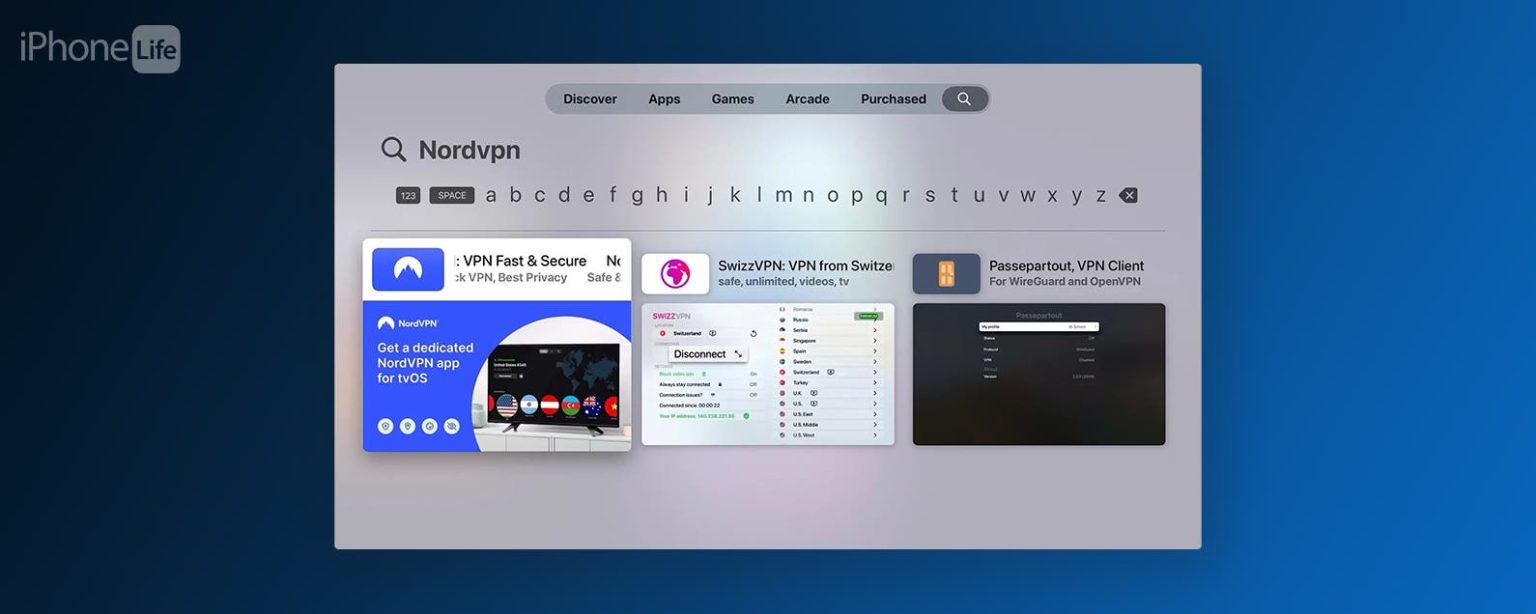1536x614 pixels.
Task: Click Disconnect button in SwizzVPN preview
Action: point(708,354)
